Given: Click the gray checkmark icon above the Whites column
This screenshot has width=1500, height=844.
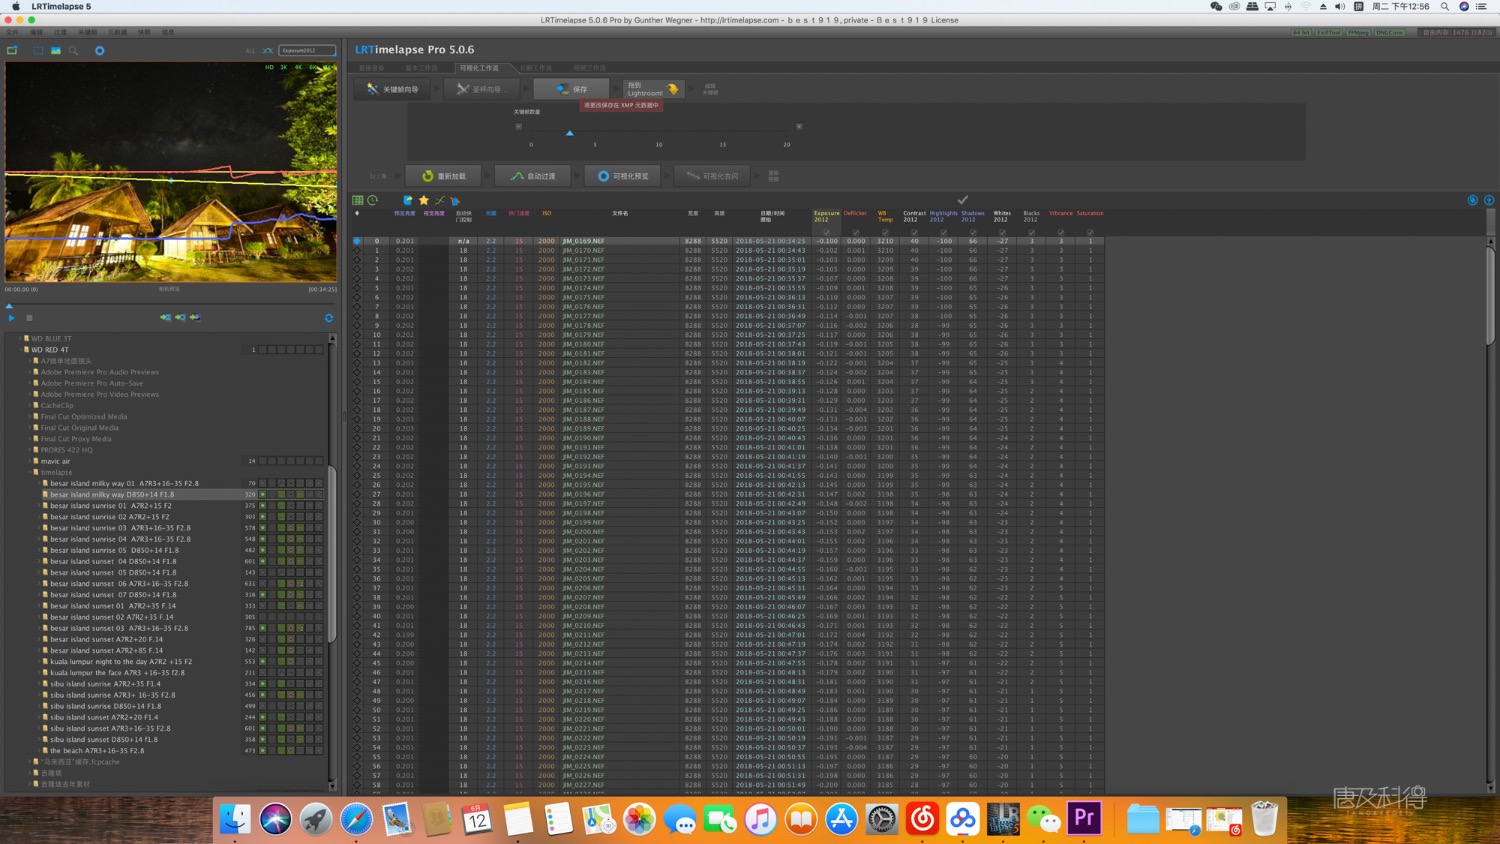Looking at the screenshot, I should [963, 200].
